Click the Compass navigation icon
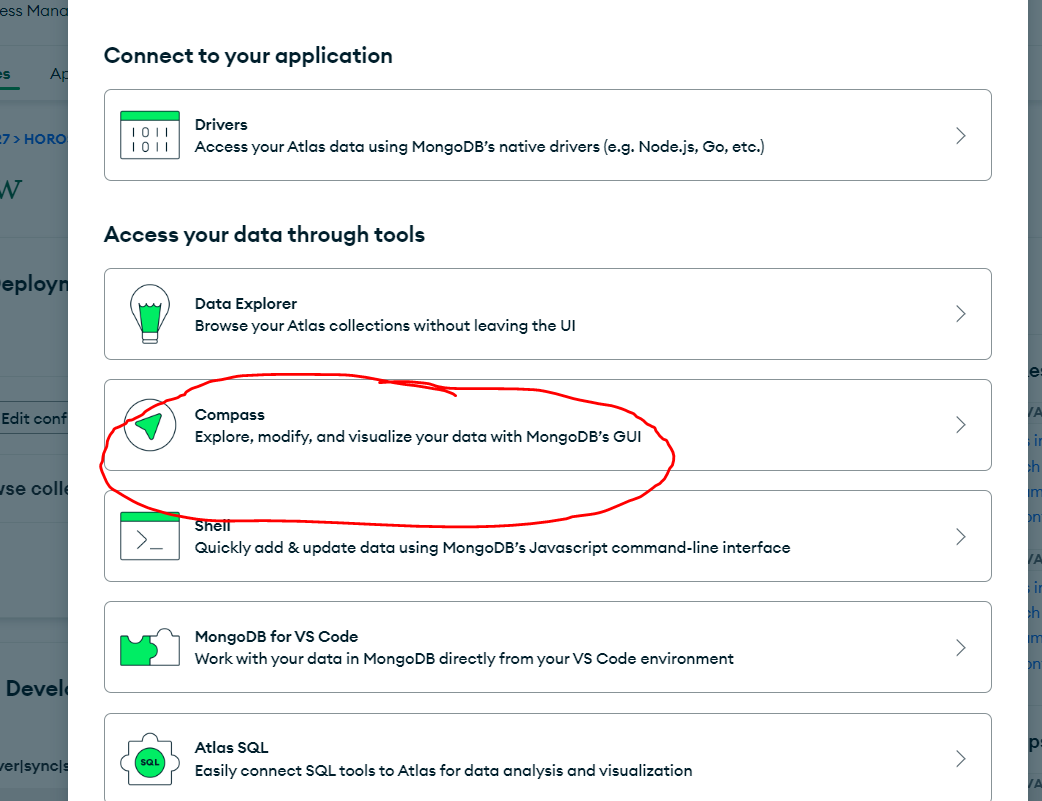Viewport: 1042px width, 801px height. pos(150,425)
